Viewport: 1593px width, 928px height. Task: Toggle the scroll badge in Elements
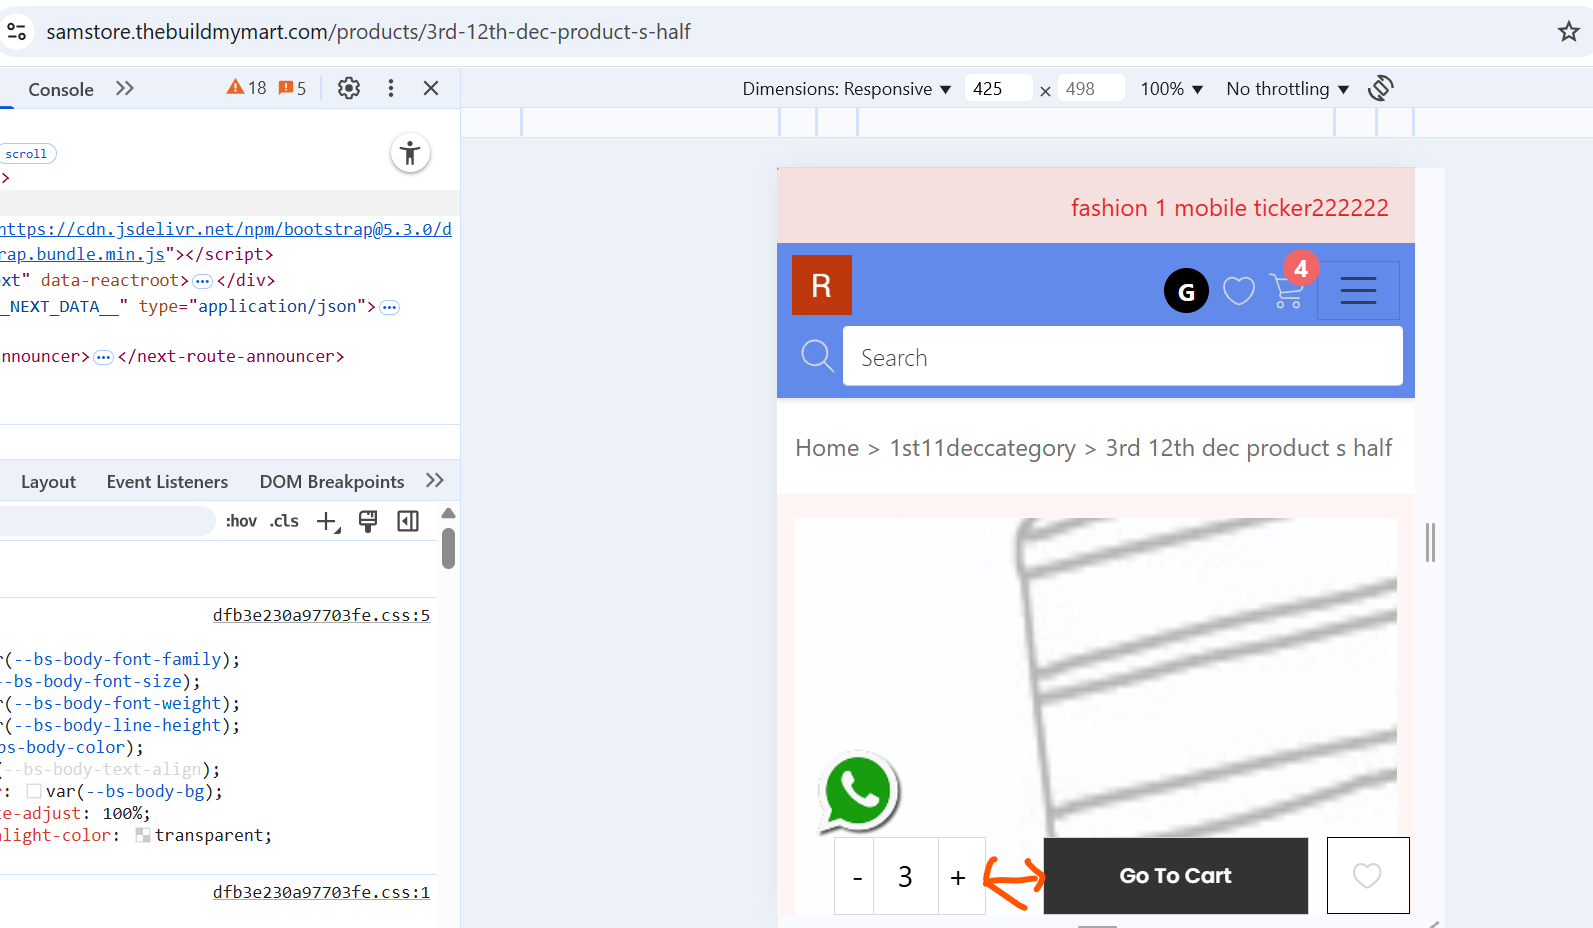(27, 154)
